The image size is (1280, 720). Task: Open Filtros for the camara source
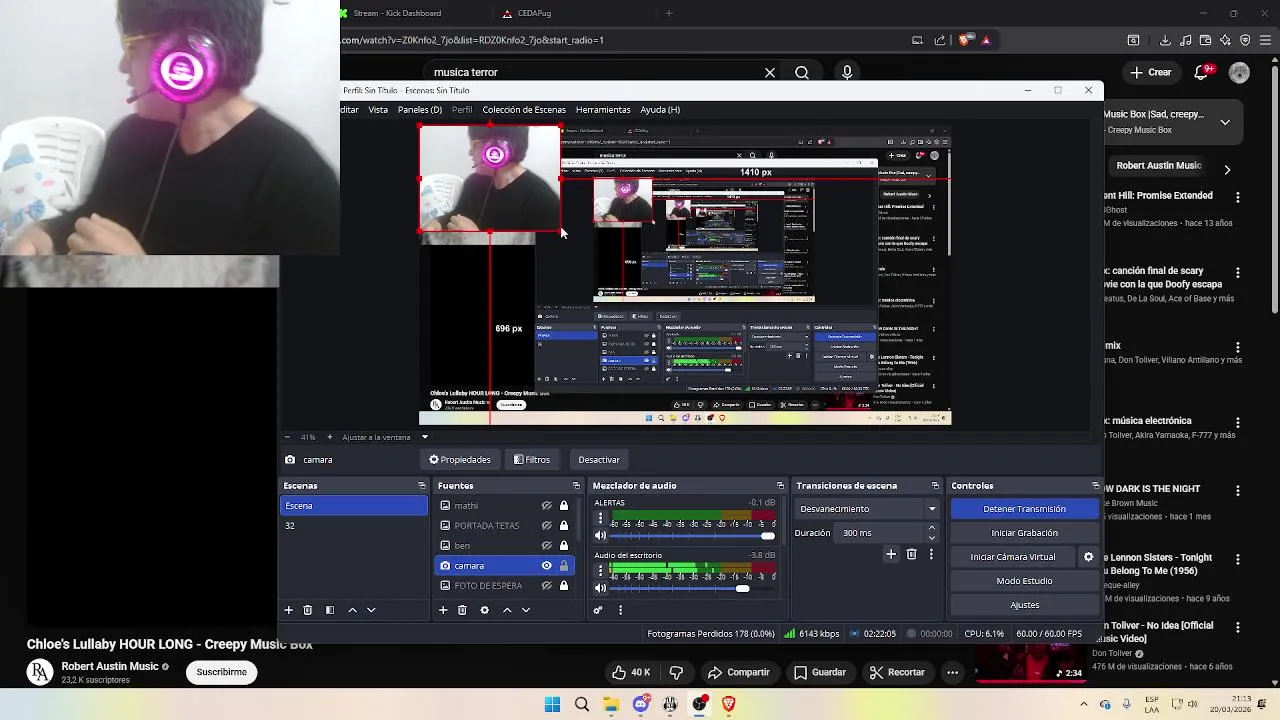[532, 460]
